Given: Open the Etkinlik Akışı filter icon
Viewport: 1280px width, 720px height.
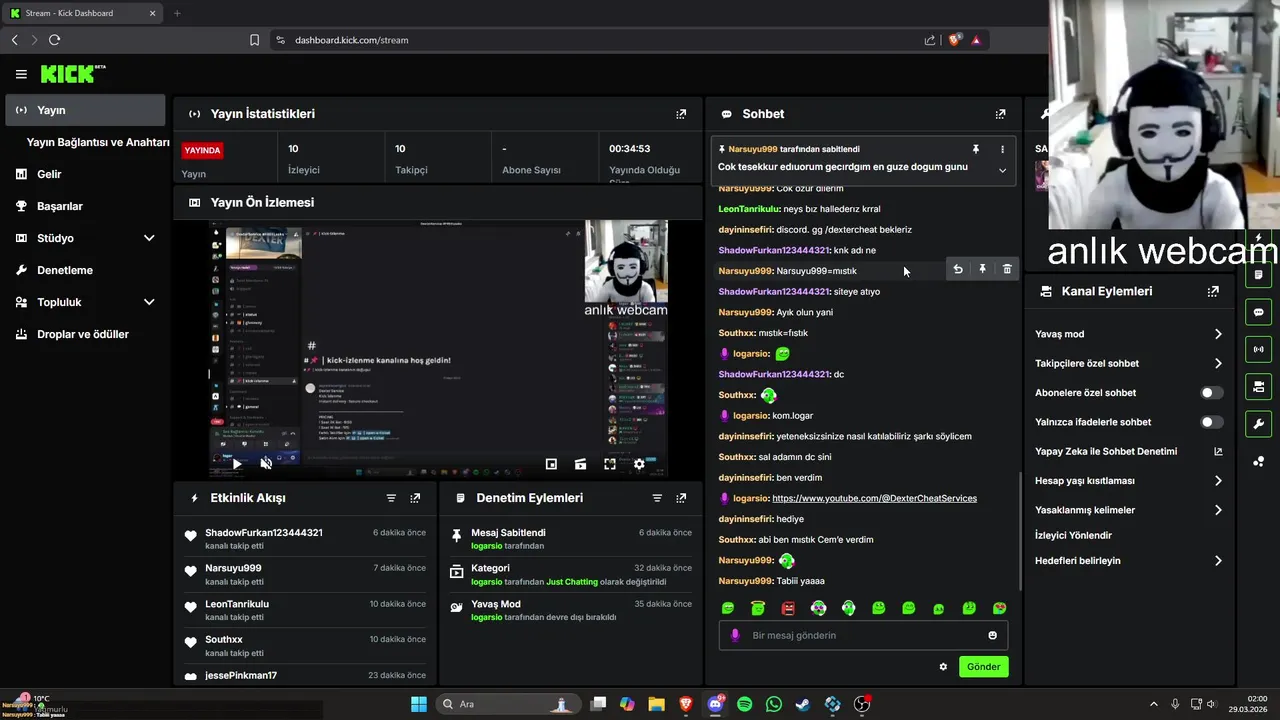Looking at the screenshot, I should pyautogui.click(x=391, y=498).
